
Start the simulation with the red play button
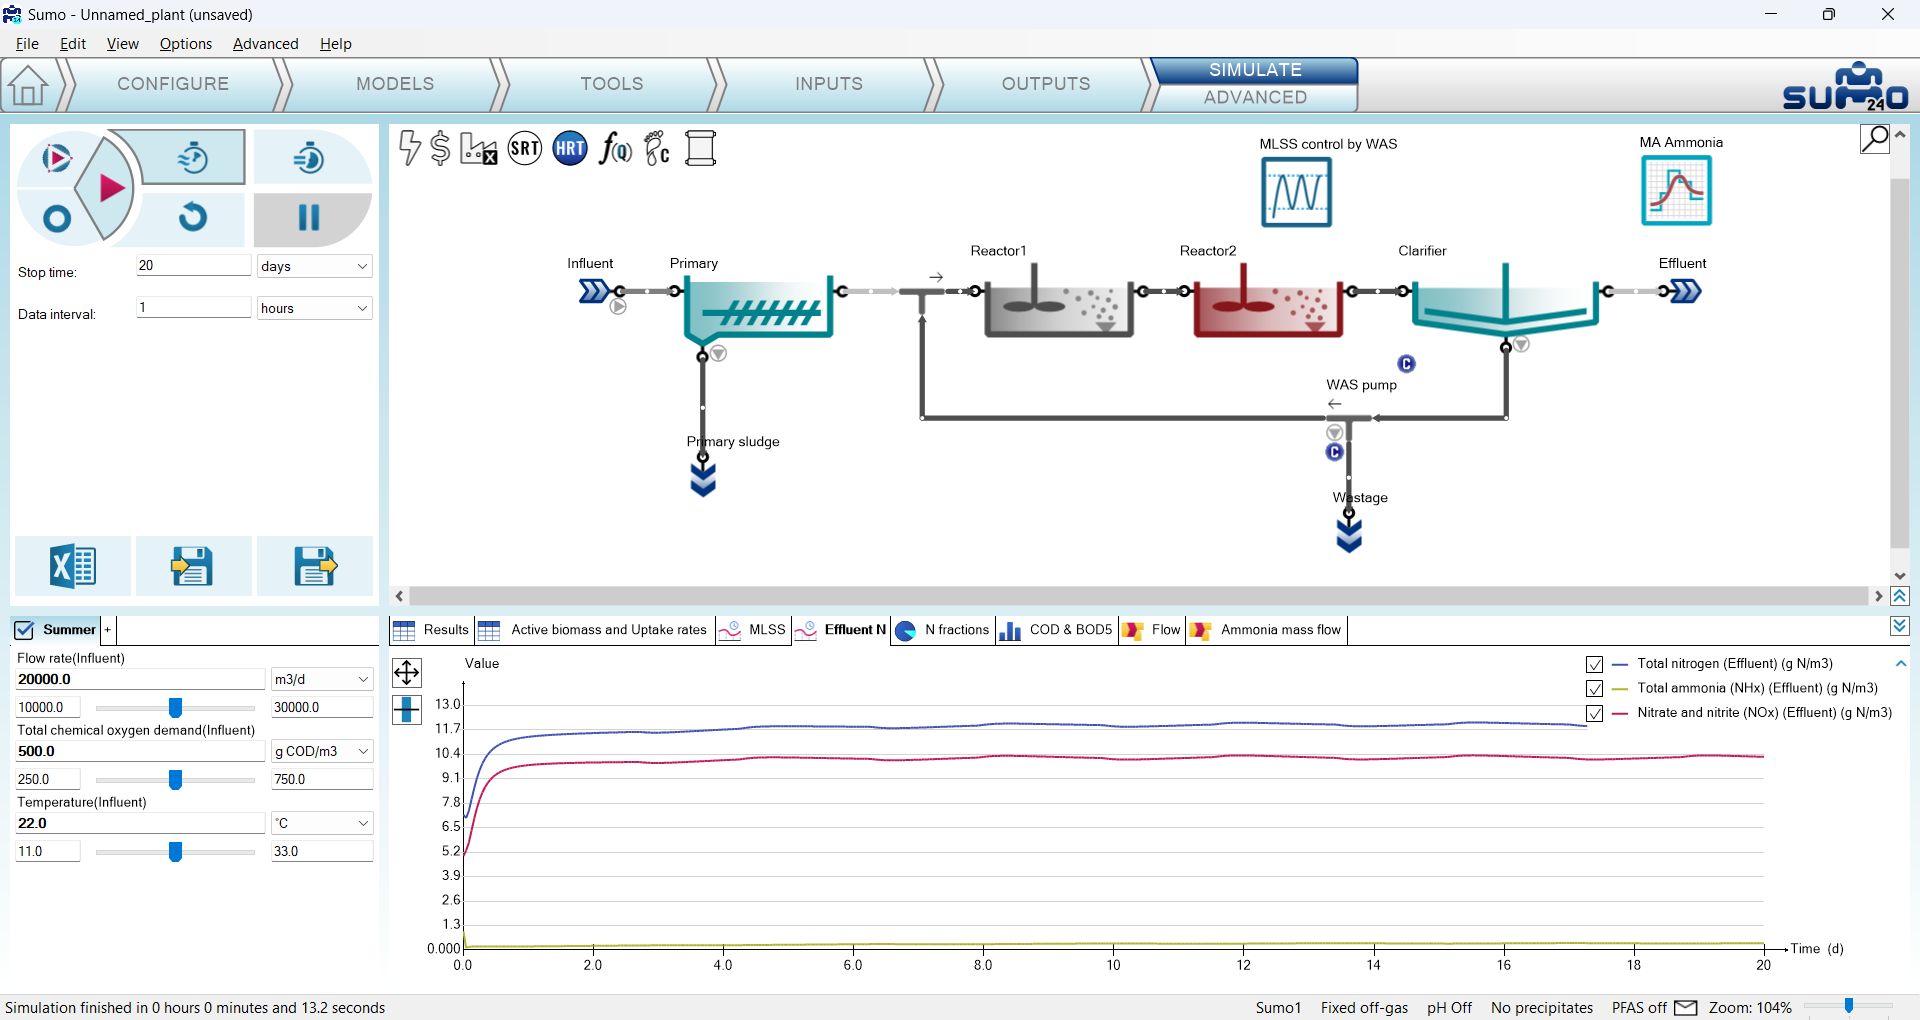[x=110, y=187]
